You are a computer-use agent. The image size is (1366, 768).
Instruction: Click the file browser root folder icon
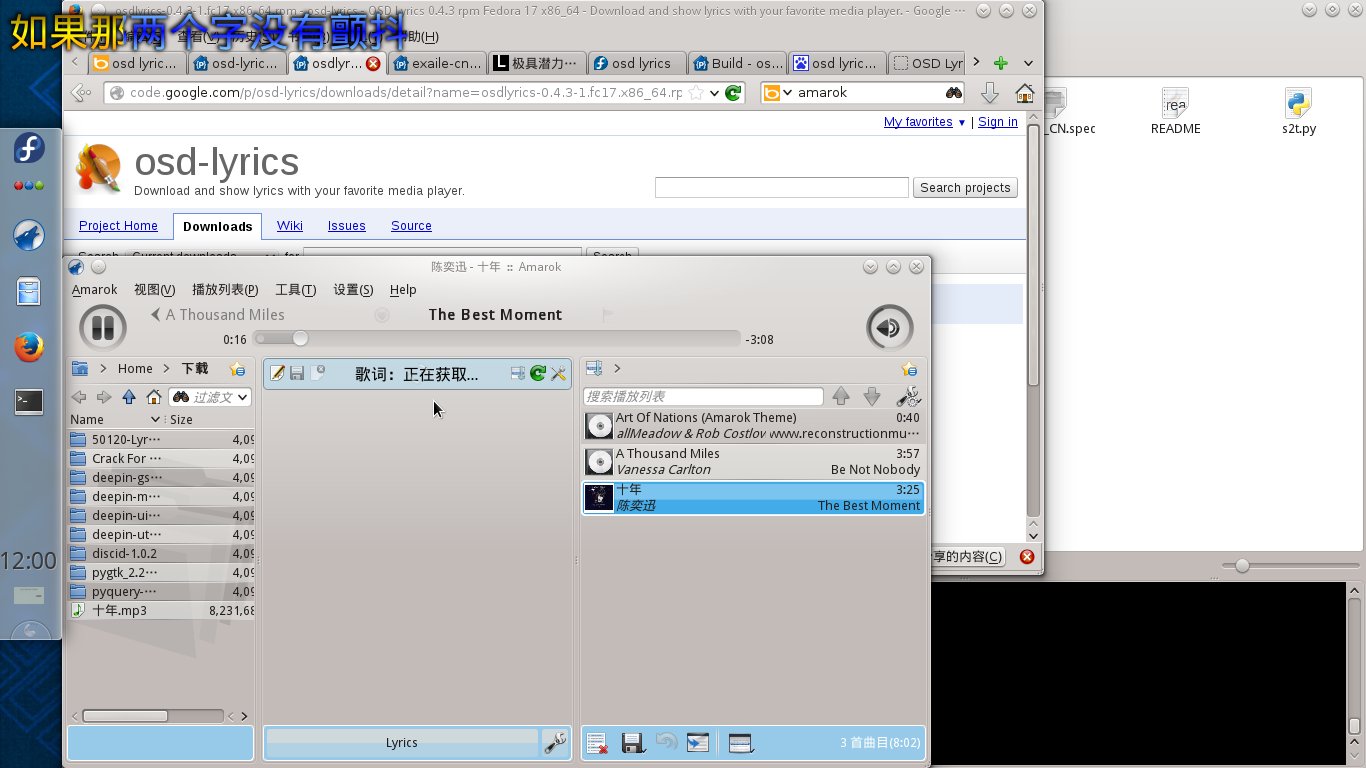pos(80,368)
